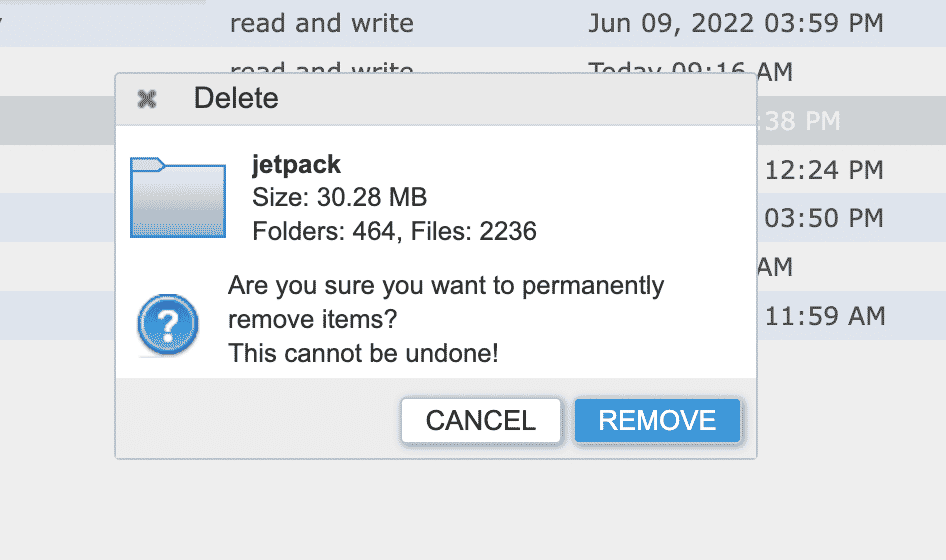Select the Jun 09, 2022 03:59 PM row

(x=735, y=23)
